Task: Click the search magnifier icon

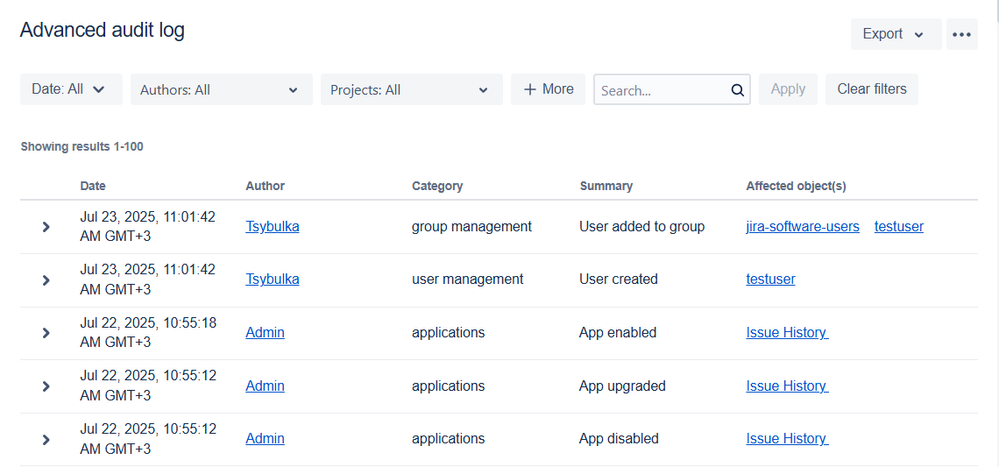Action: tap(737, 90)
